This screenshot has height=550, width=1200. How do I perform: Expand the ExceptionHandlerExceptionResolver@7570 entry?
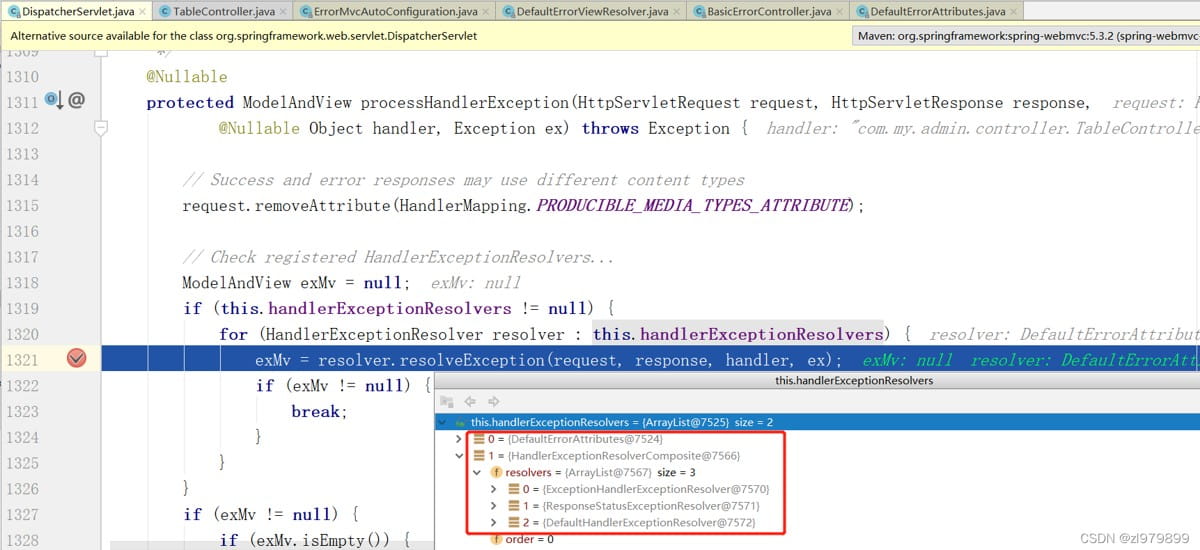point(493,489)
